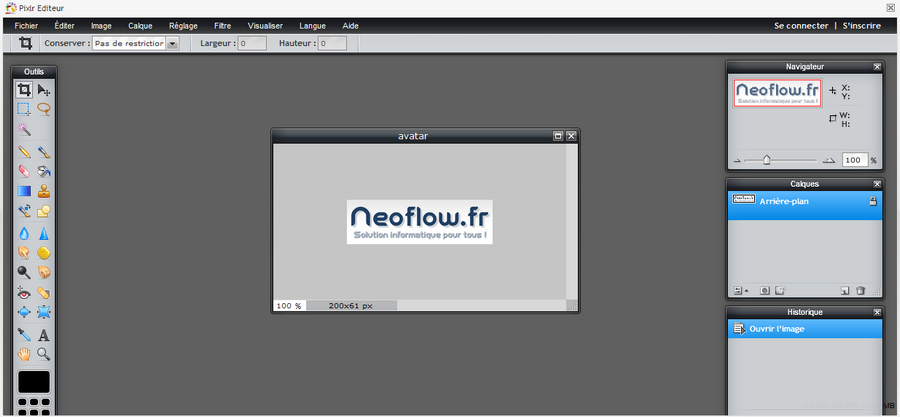This screenshot has height=417, width=900.
Task: Select the Spot Heal bandage tool
Action: [44, 293]
